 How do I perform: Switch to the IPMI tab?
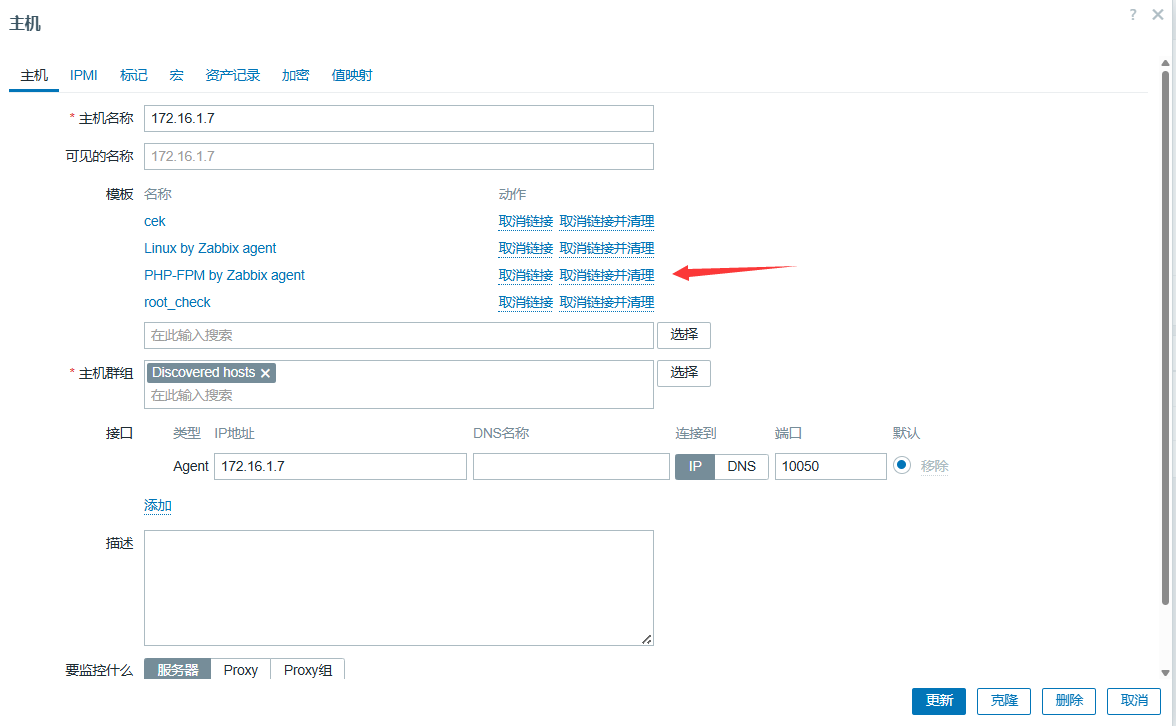83,75
